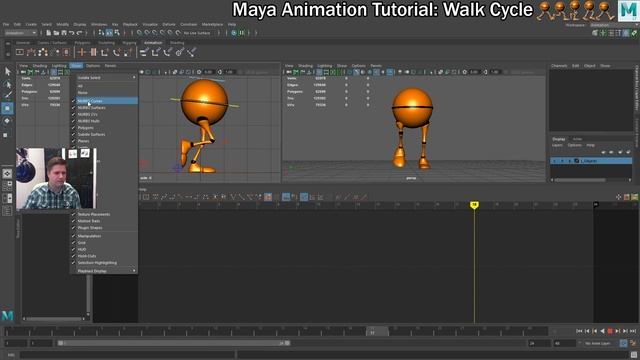Expand the Isolate Select submenu
640x360 pixels.
104,78
